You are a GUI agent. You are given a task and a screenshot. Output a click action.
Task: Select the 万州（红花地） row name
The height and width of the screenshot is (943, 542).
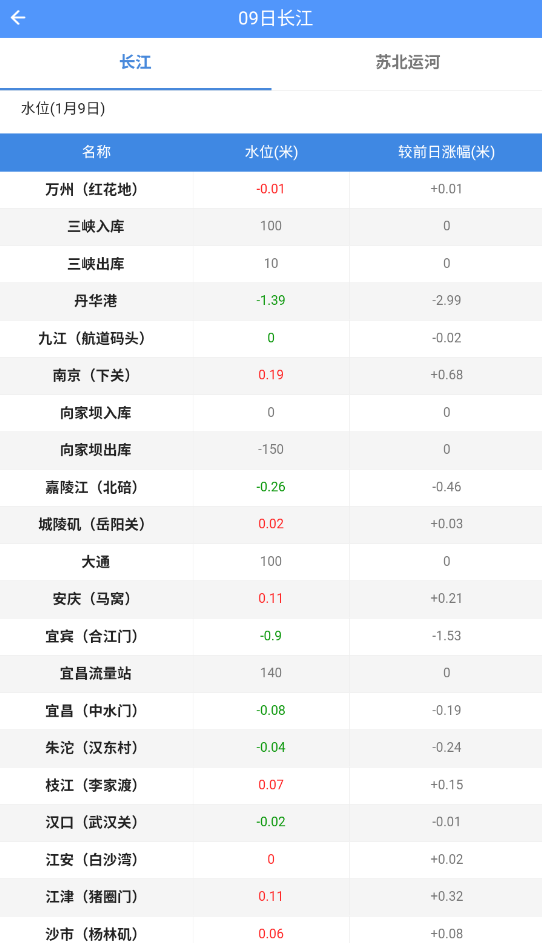[92, 189]
